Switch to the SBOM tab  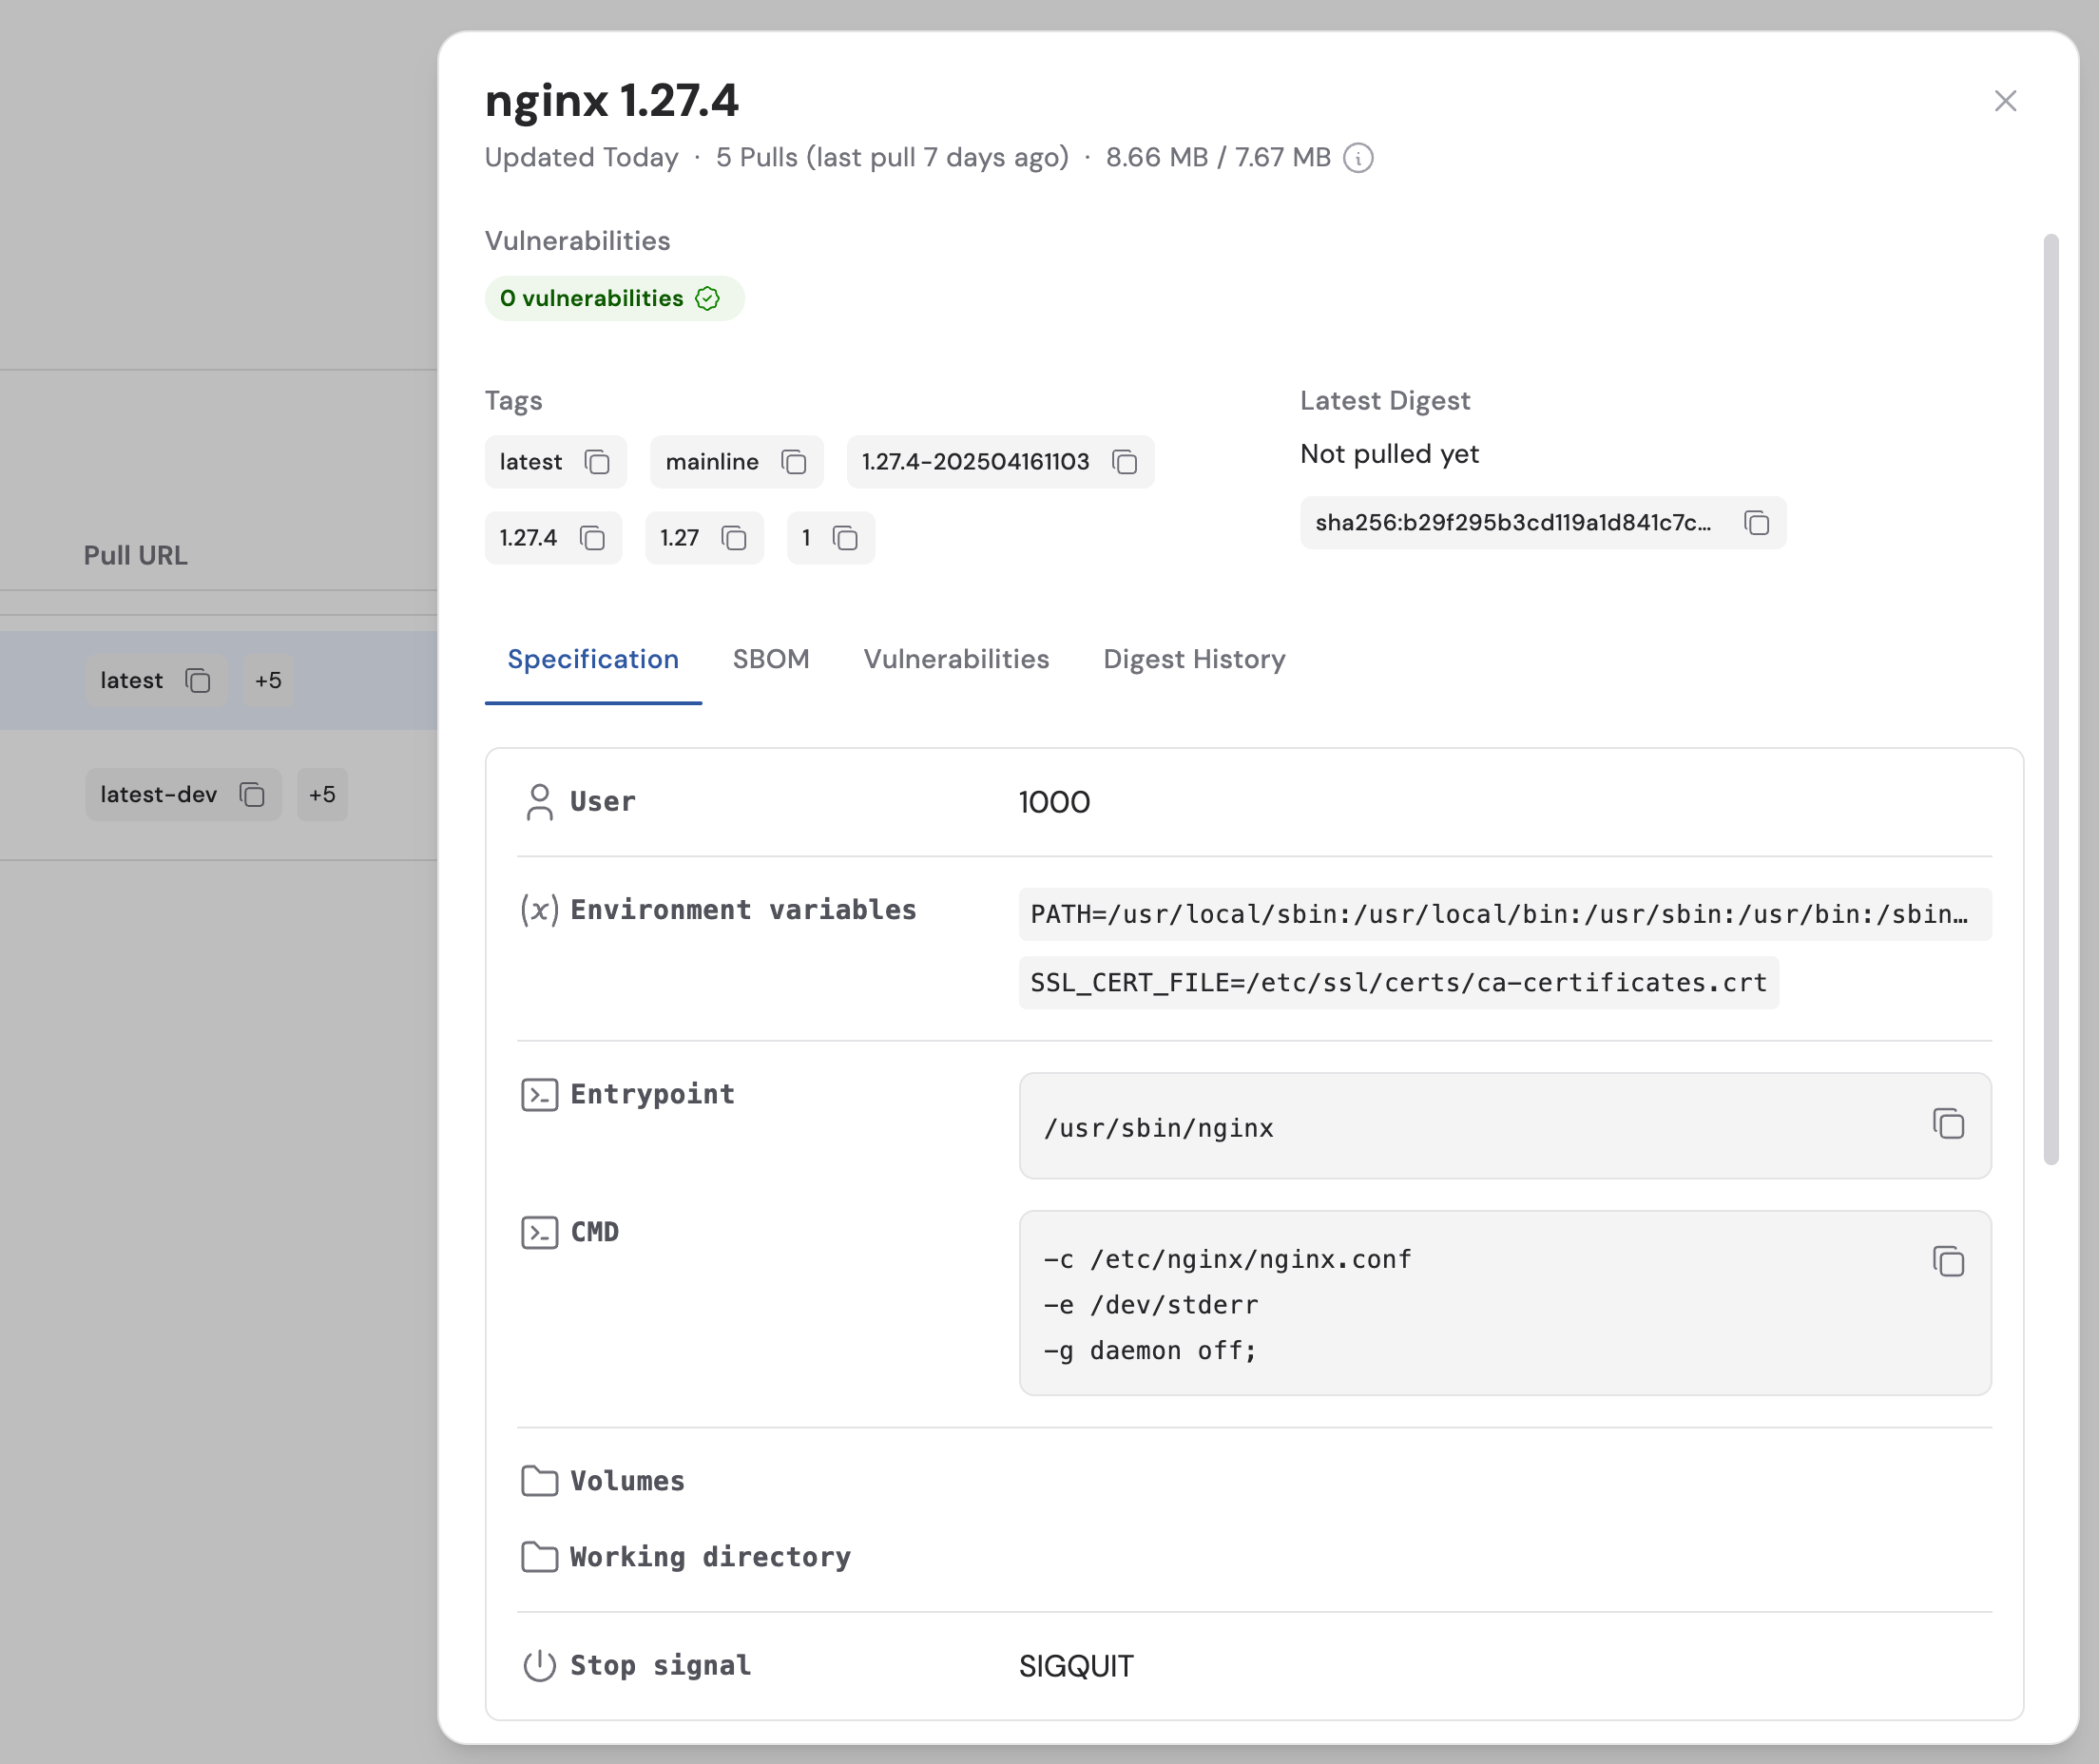pos(771,660)
